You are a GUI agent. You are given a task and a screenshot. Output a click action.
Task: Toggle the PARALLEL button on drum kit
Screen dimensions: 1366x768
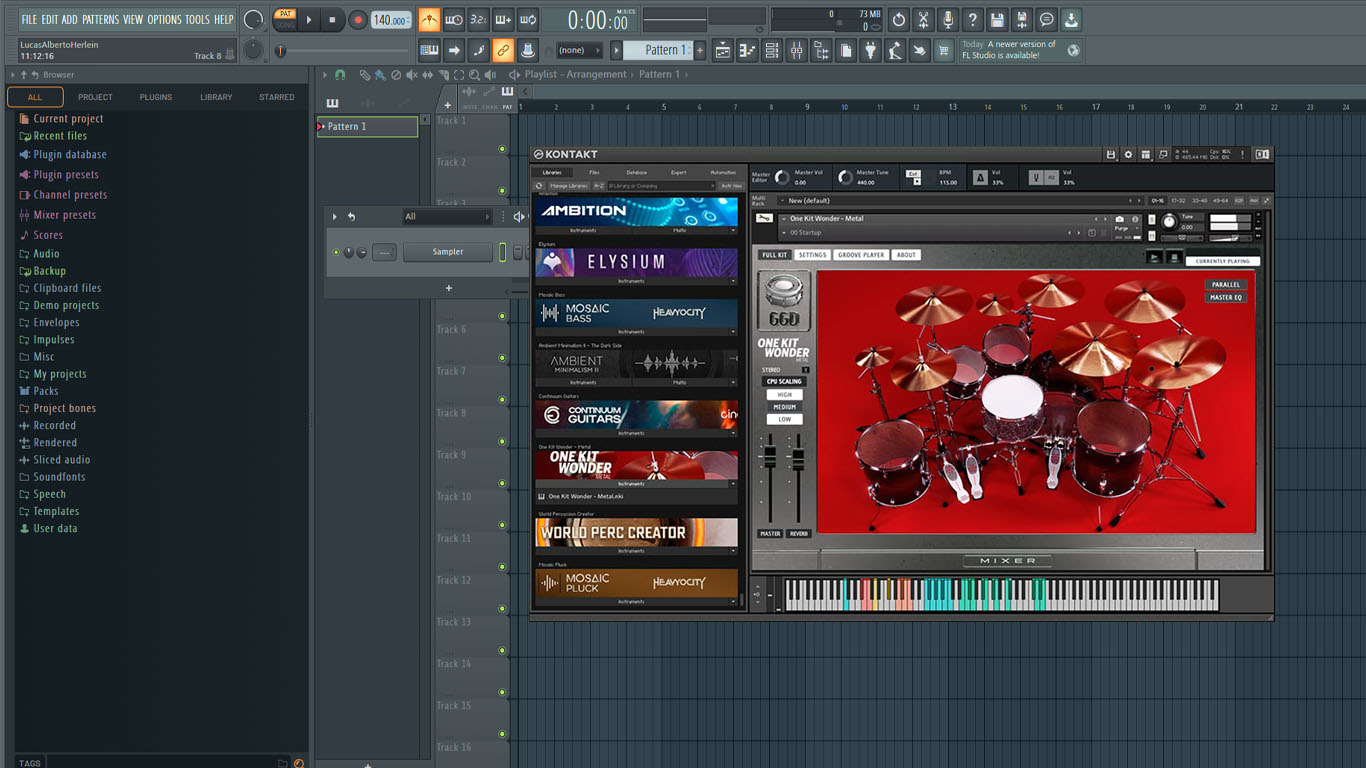click(1226, 285)
